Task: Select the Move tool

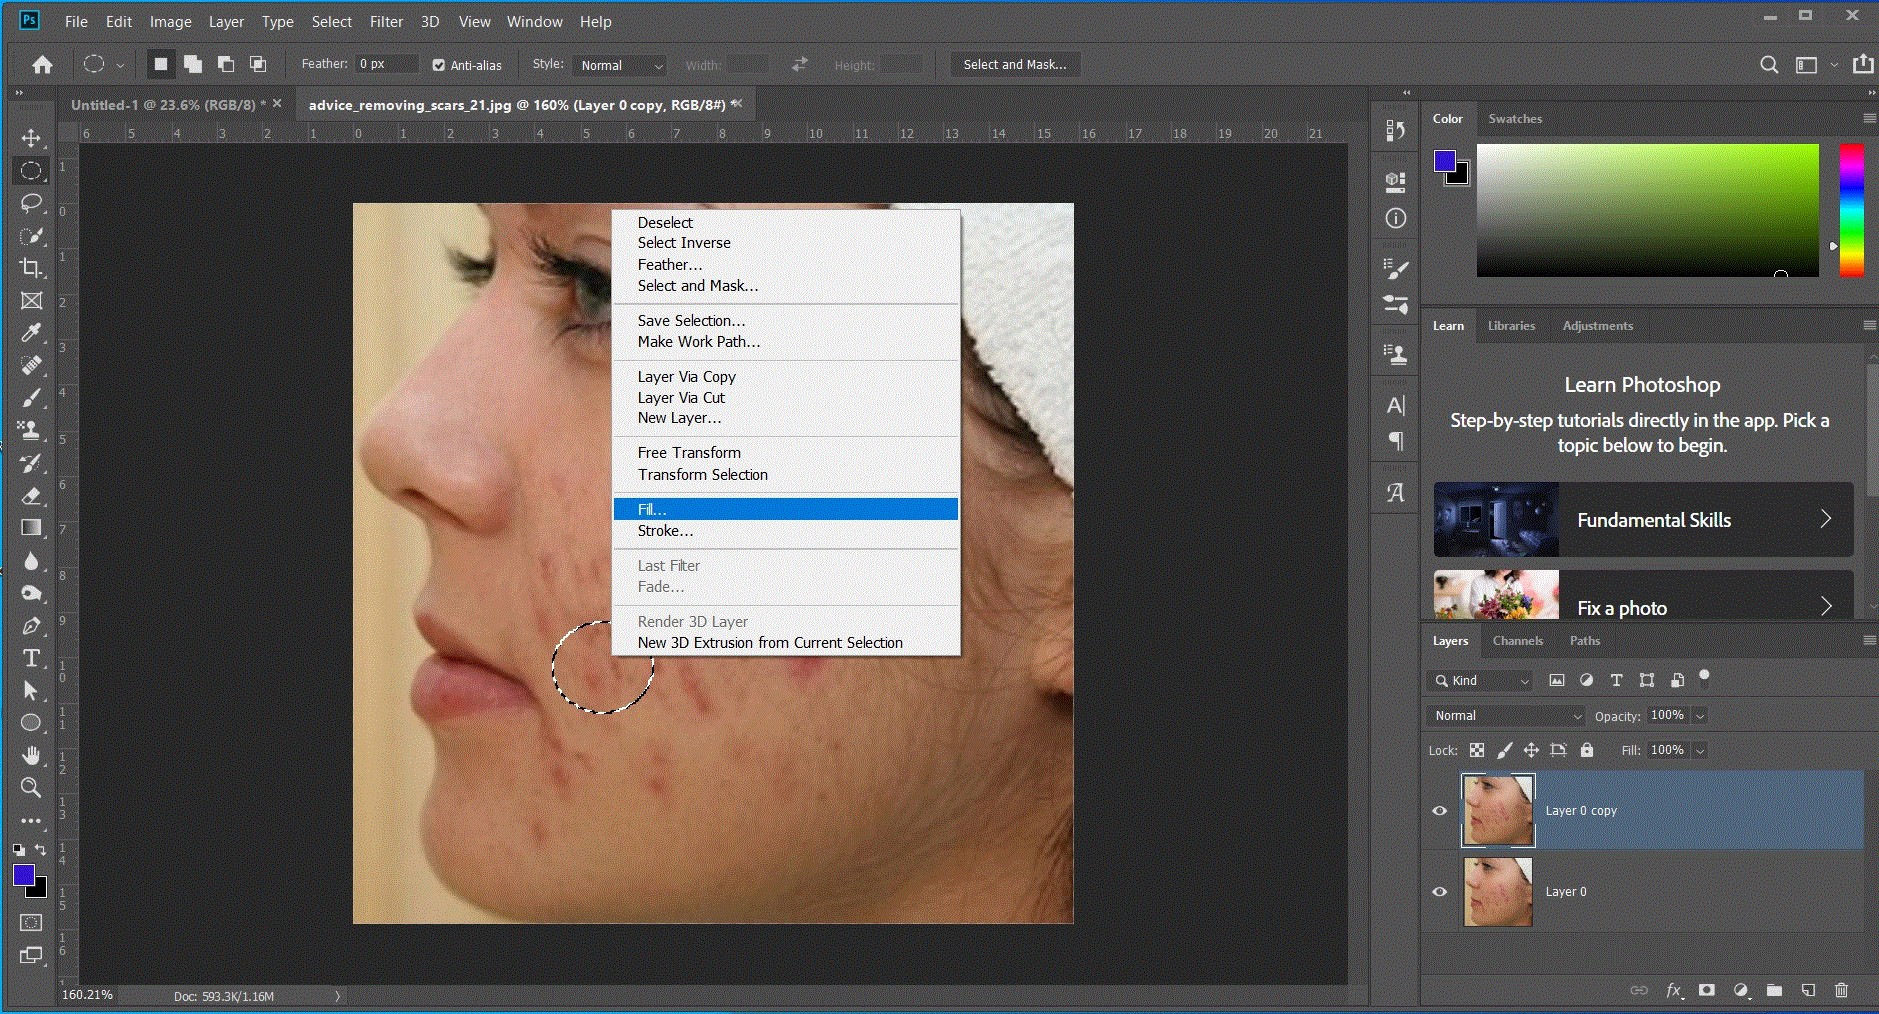Action: 31,138
